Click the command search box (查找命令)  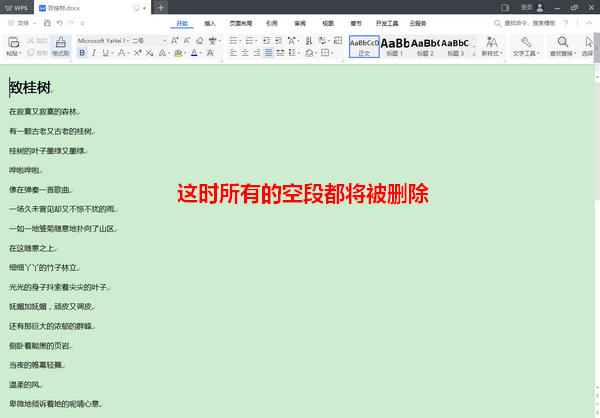tap(520, 21)
